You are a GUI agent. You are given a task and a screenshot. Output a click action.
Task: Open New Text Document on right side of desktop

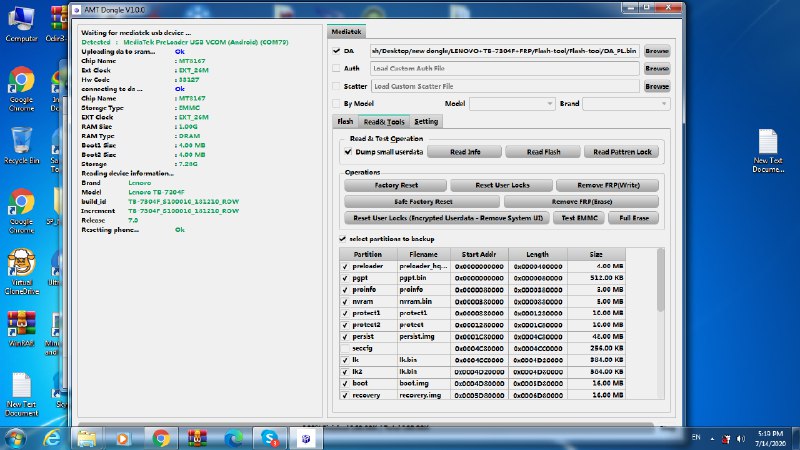click(768, 151)
